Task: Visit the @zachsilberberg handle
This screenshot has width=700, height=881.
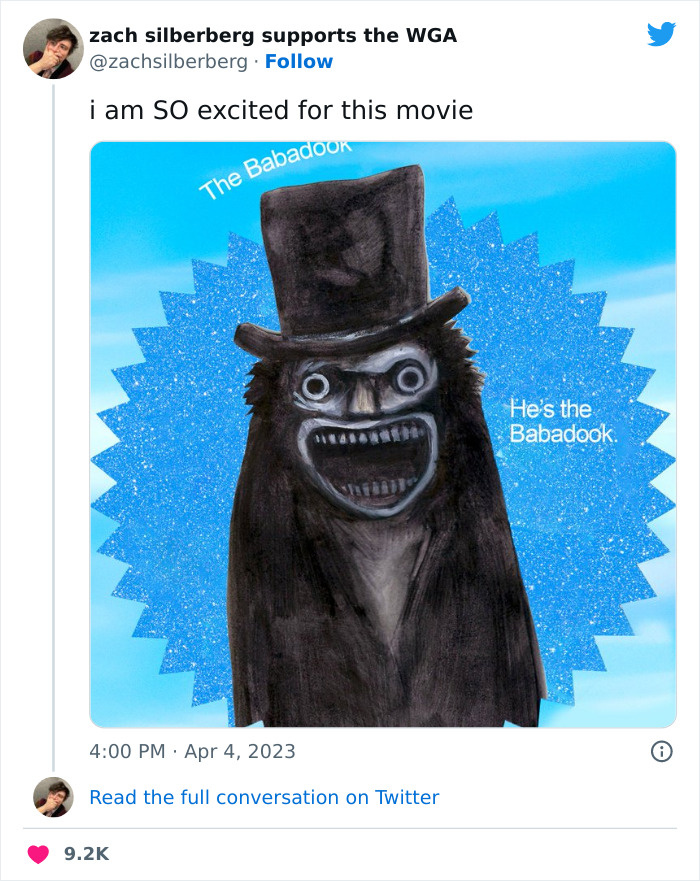Action: coord(169,61)
